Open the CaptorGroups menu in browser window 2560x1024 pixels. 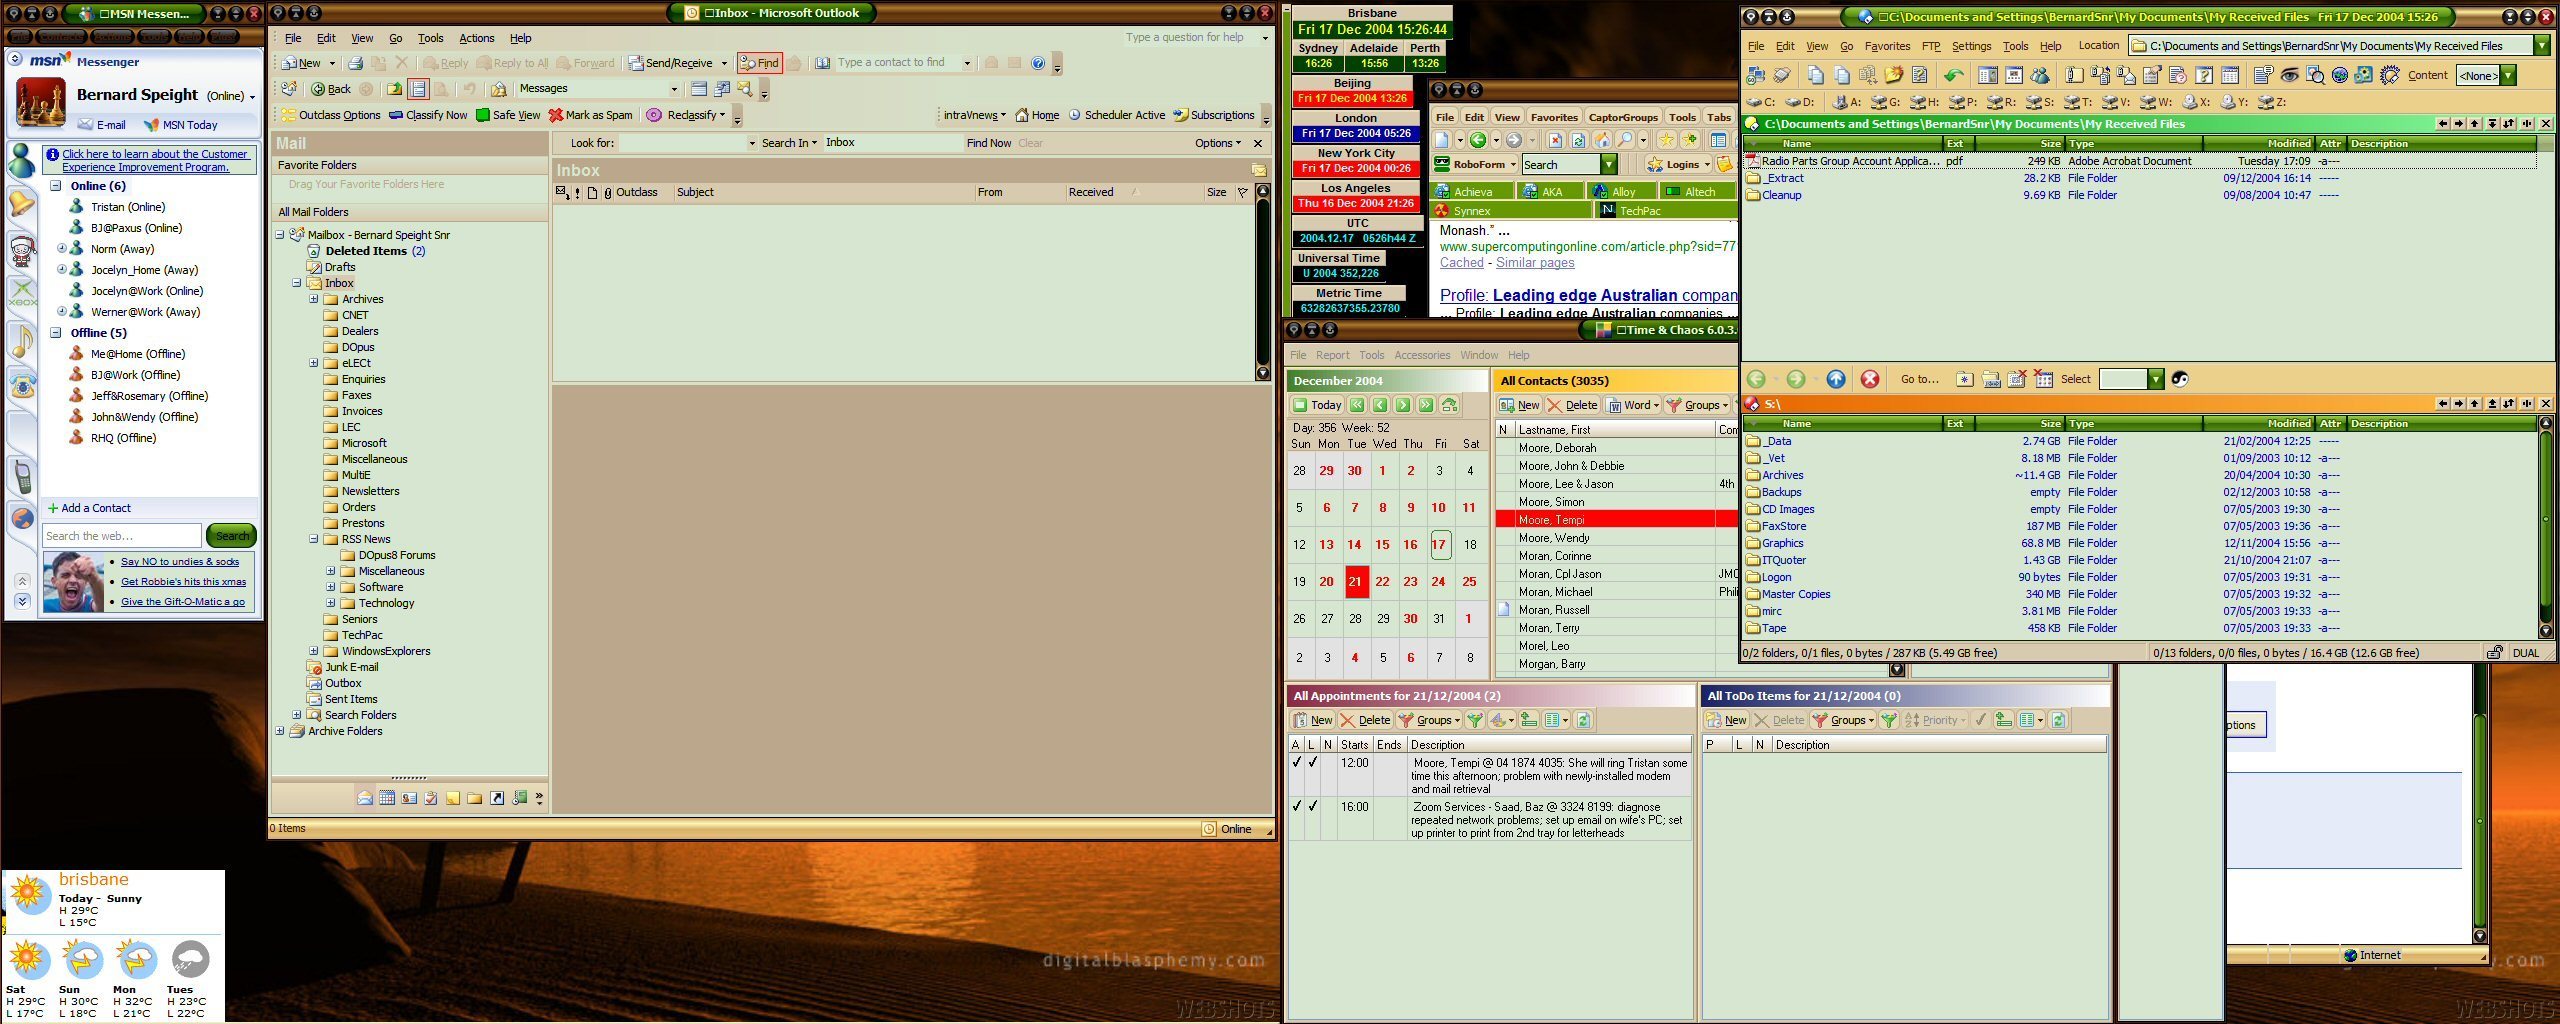[1622, 117]
